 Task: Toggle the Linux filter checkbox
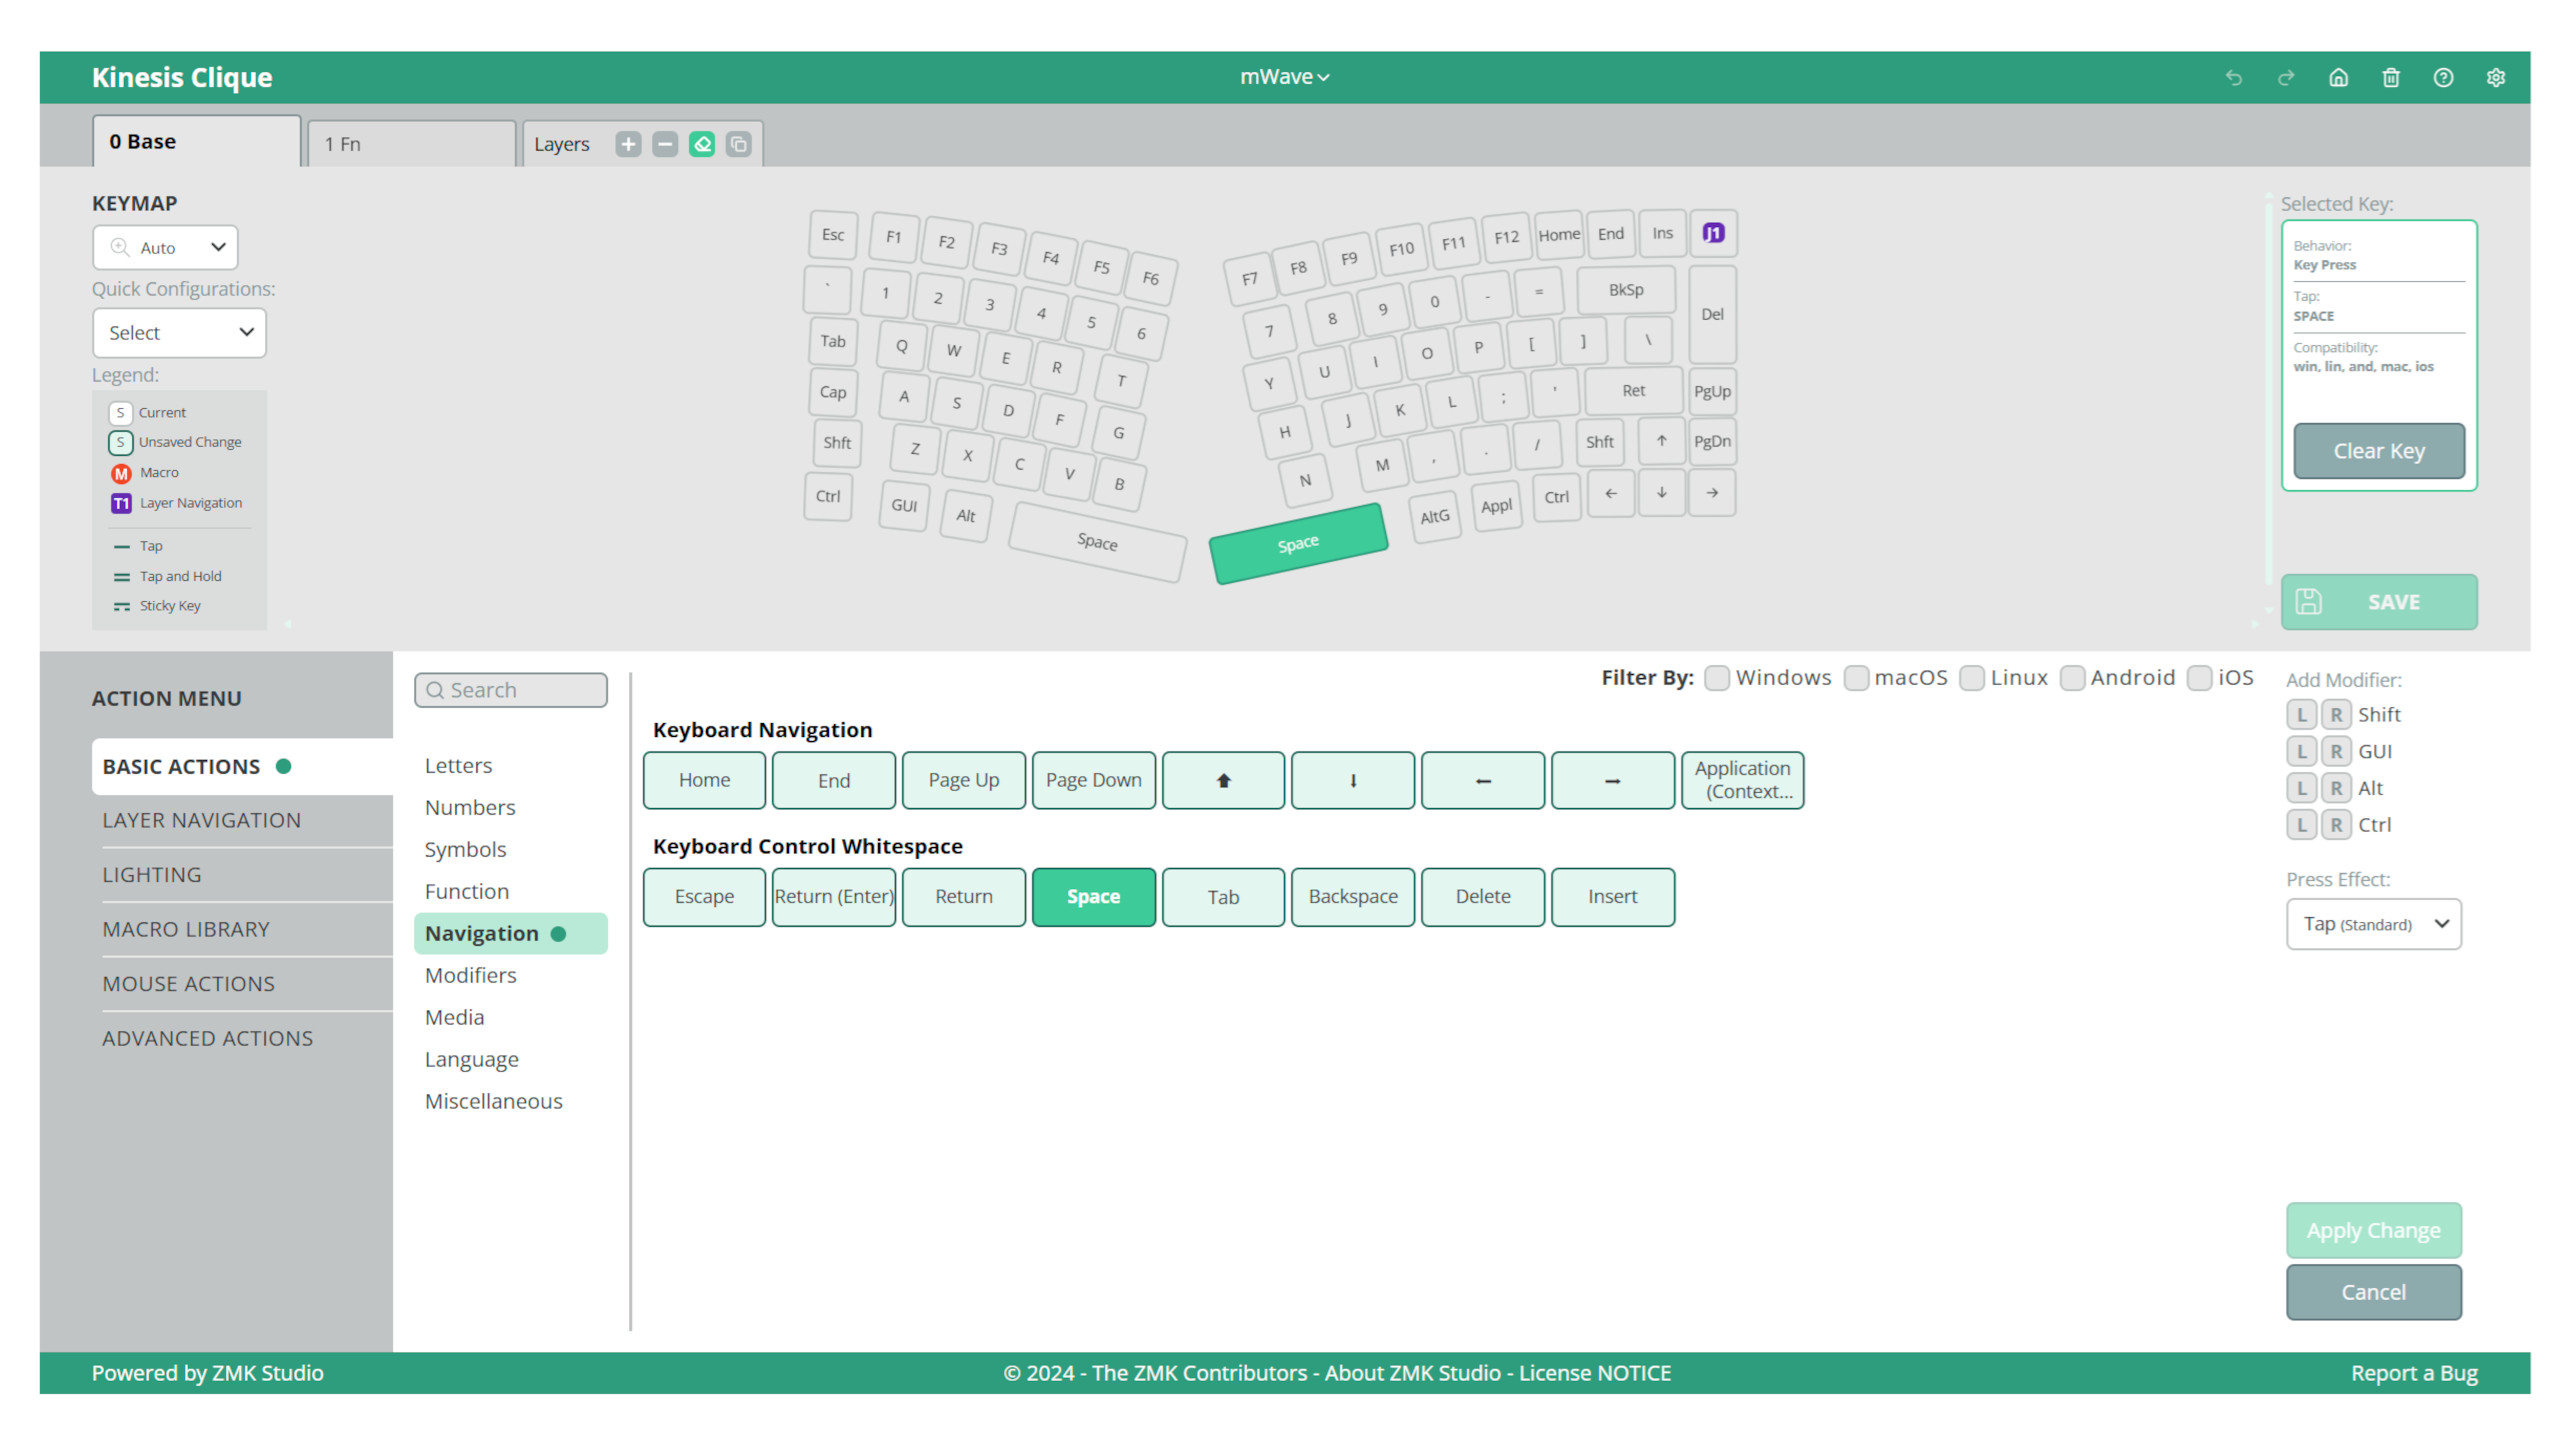coord(1971,678)
